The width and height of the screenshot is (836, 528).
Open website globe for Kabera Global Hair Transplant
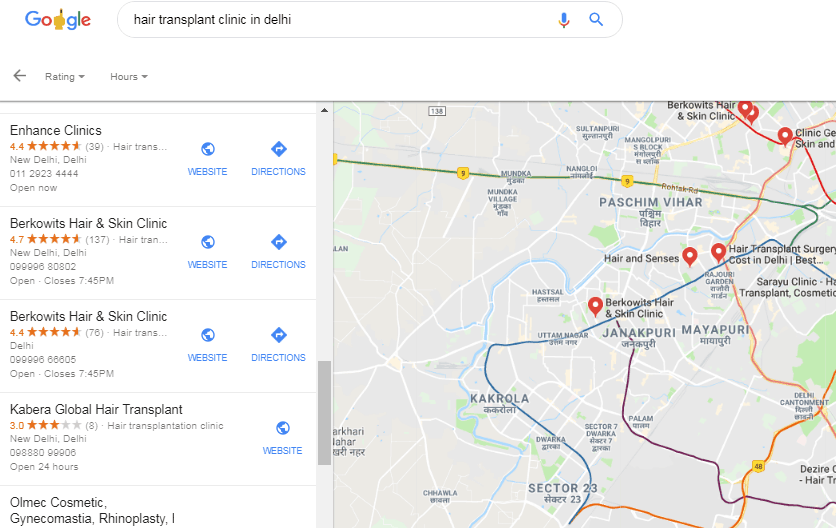(x=283, y=428)
